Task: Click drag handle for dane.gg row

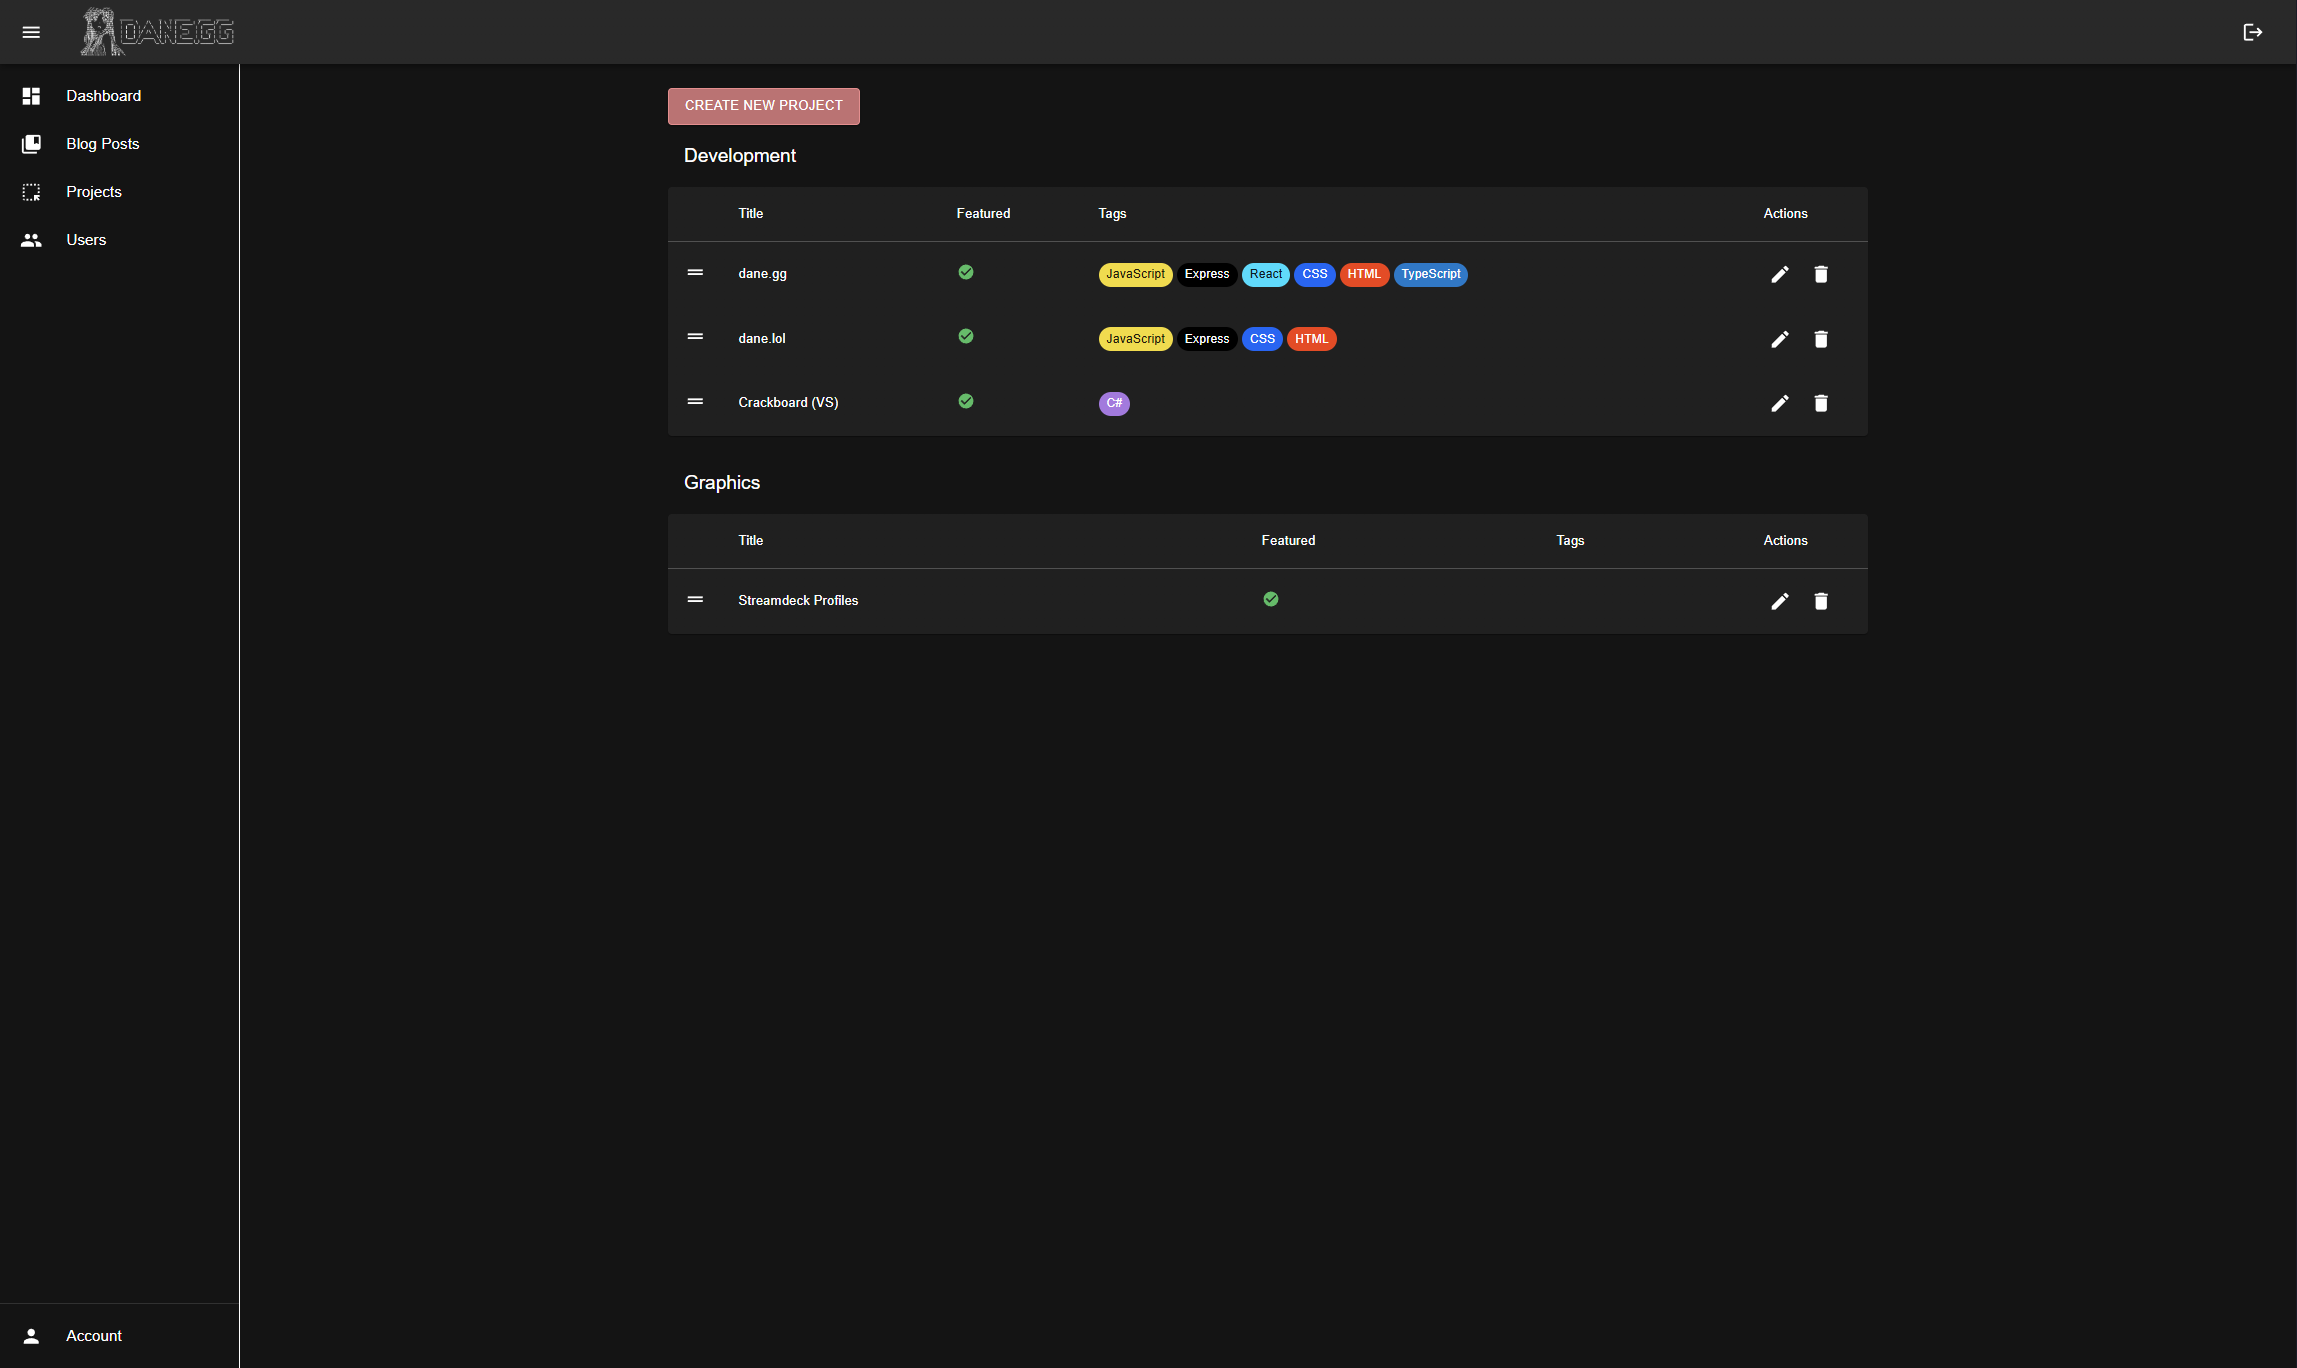Action: tap(695, 272)
